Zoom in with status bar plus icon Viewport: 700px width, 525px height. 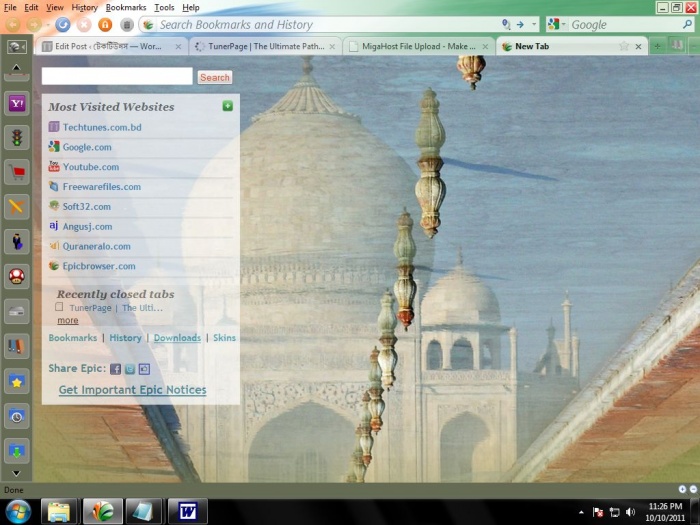(682, 489)
